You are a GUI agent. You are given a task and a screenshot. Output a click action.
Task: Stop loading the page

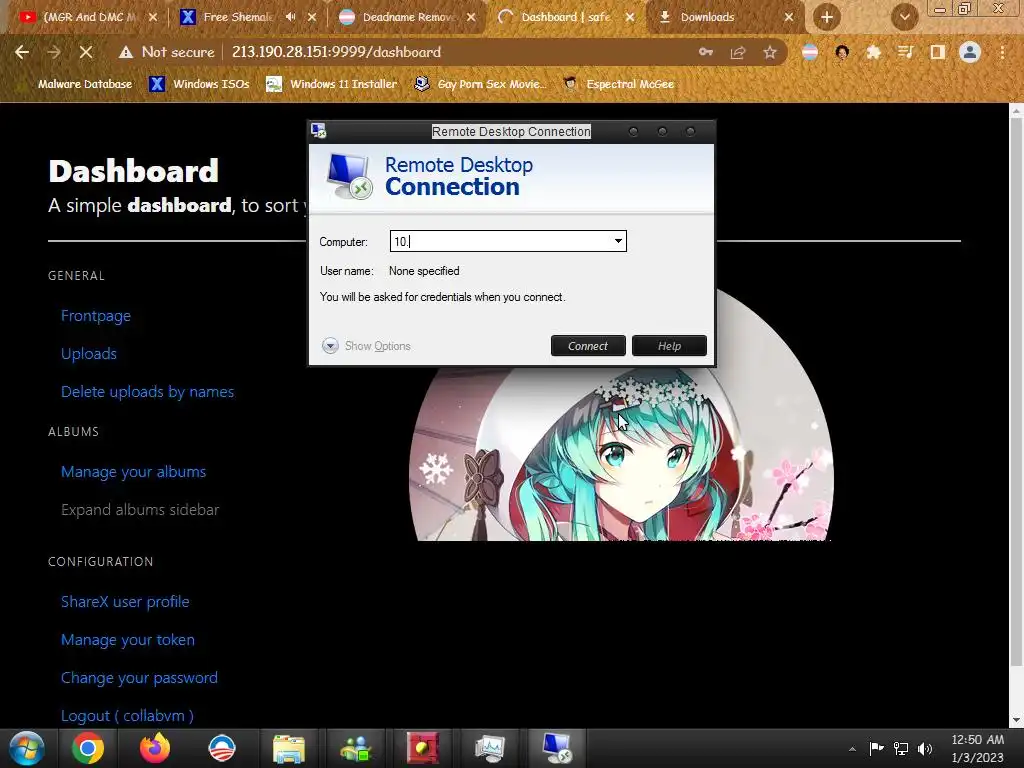(x=86, y=52)
